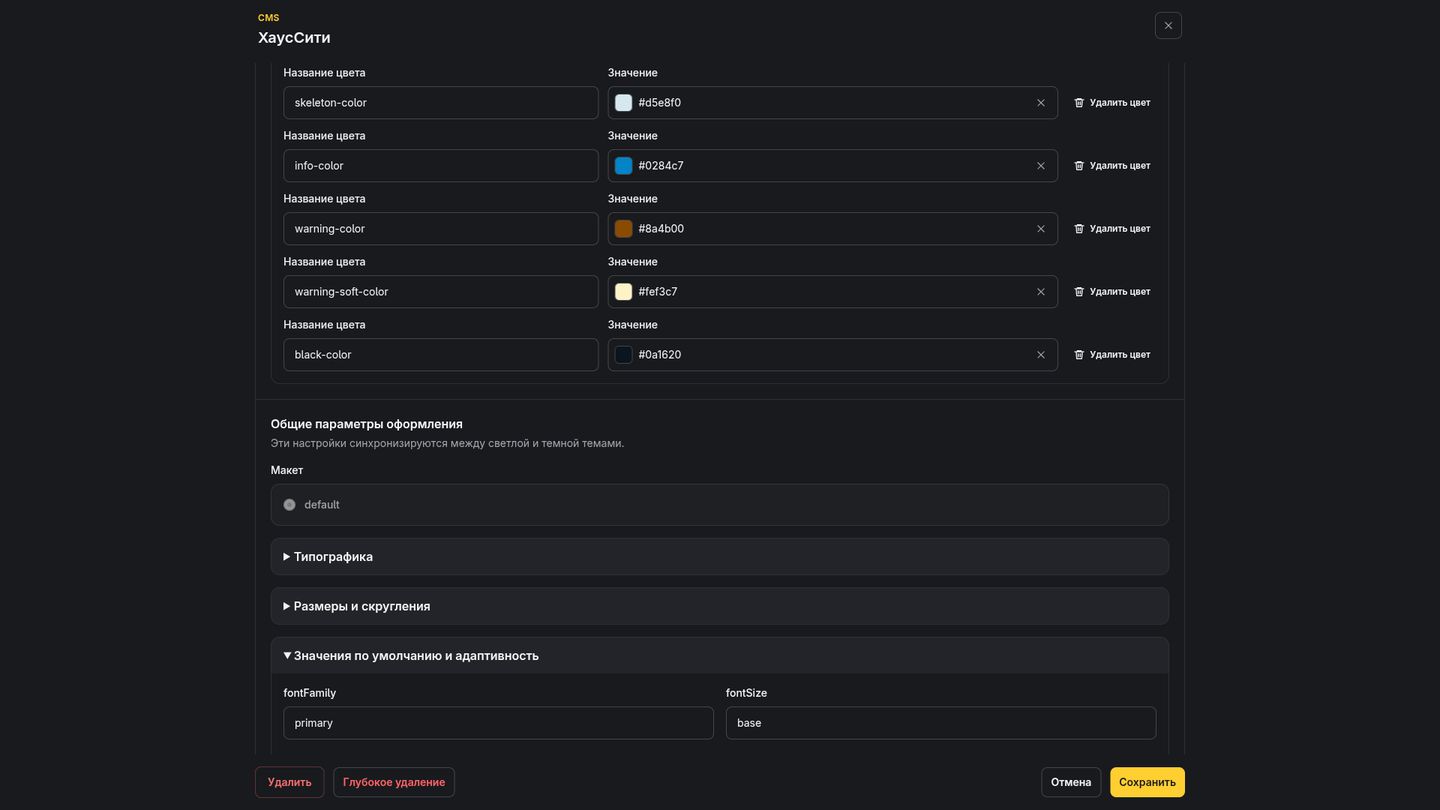Clear the black-color value with X icon
The image size is (1440, 810).
[x=1041, y=355]
